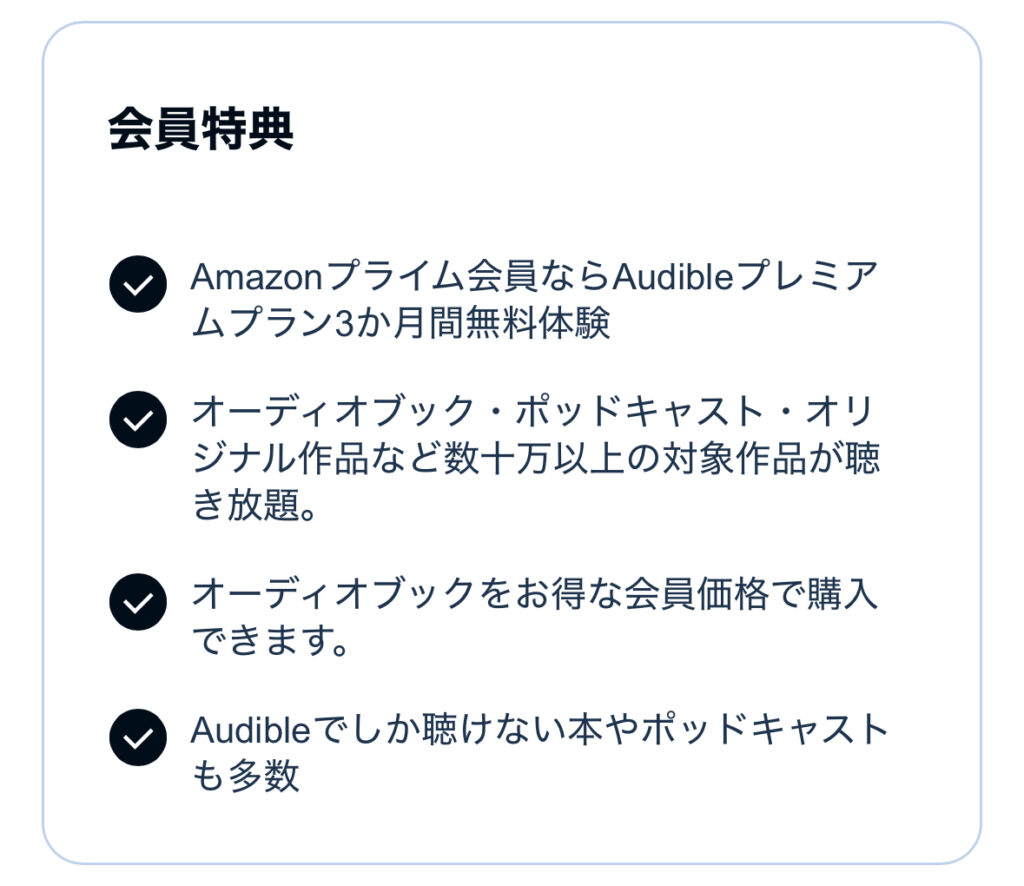Click the 聴けない本や text
1024x886 pixels.
click(530, 730)
